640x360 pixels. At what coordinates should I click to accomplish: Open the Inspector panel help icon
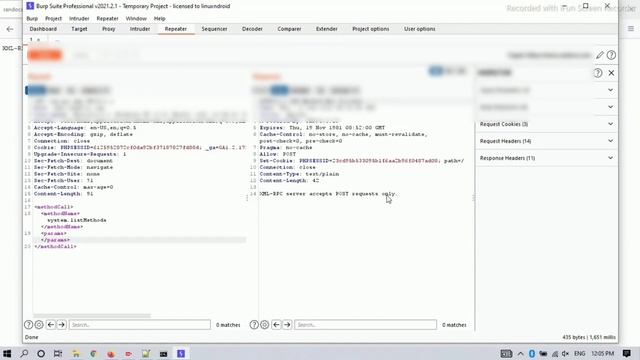598,73
